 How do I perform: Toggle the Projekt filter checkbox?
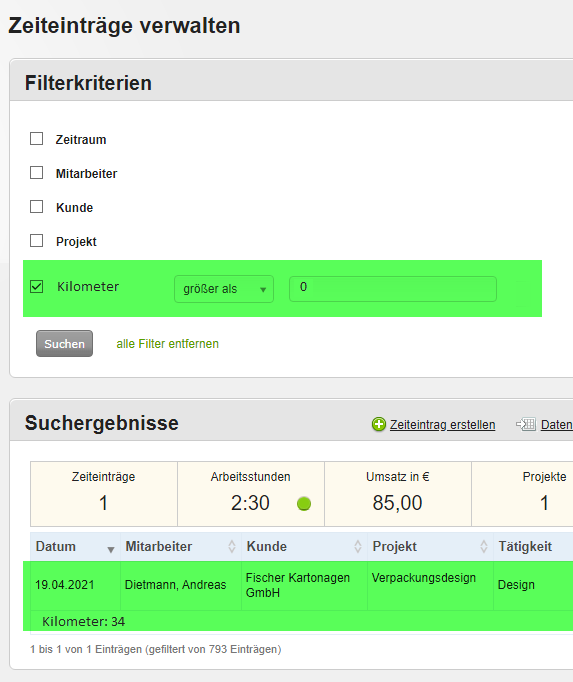[x=37, y=241]
